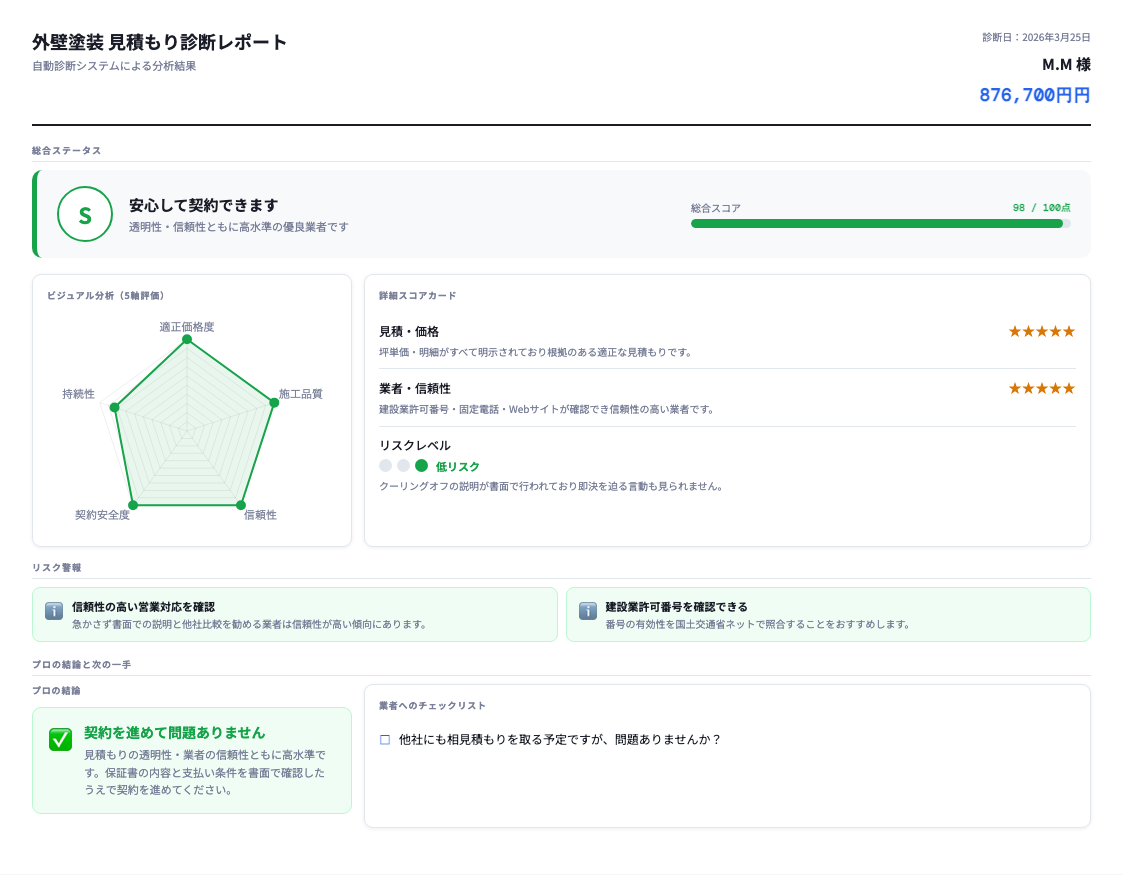This screenshot has height=875, width=1123.
Task: Click the green S grade badge
Action: pyautogui.click(x=85, y=214)
